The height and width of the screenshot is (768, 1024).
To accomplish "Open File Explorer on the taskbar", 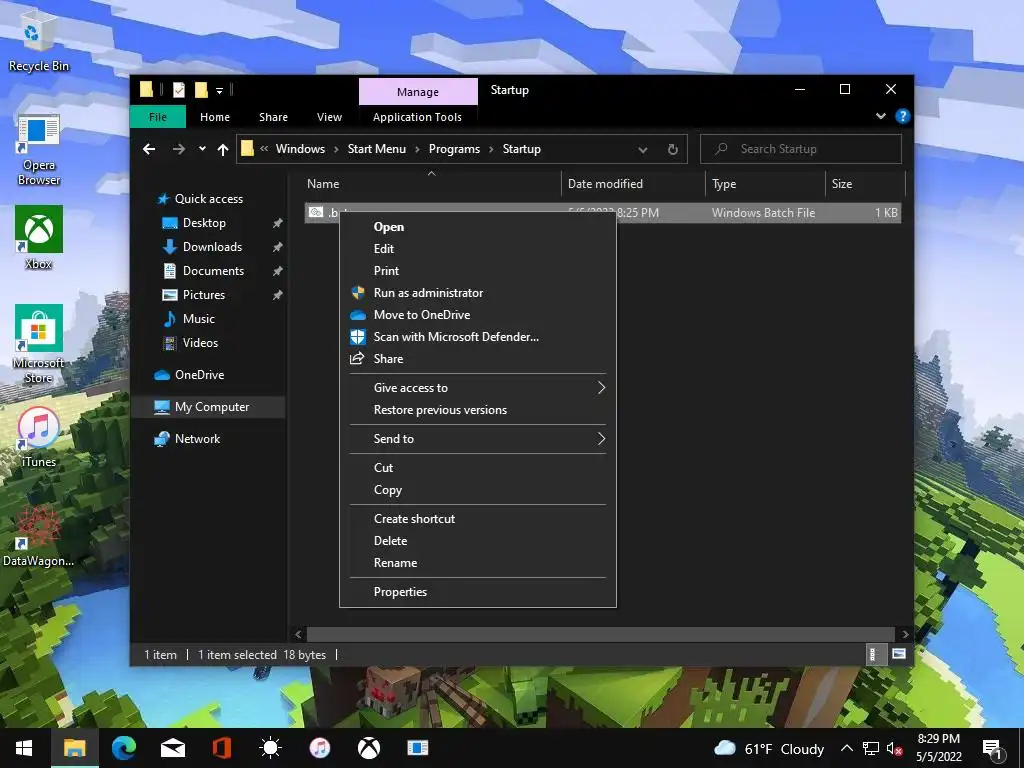I will click(74, 748).
